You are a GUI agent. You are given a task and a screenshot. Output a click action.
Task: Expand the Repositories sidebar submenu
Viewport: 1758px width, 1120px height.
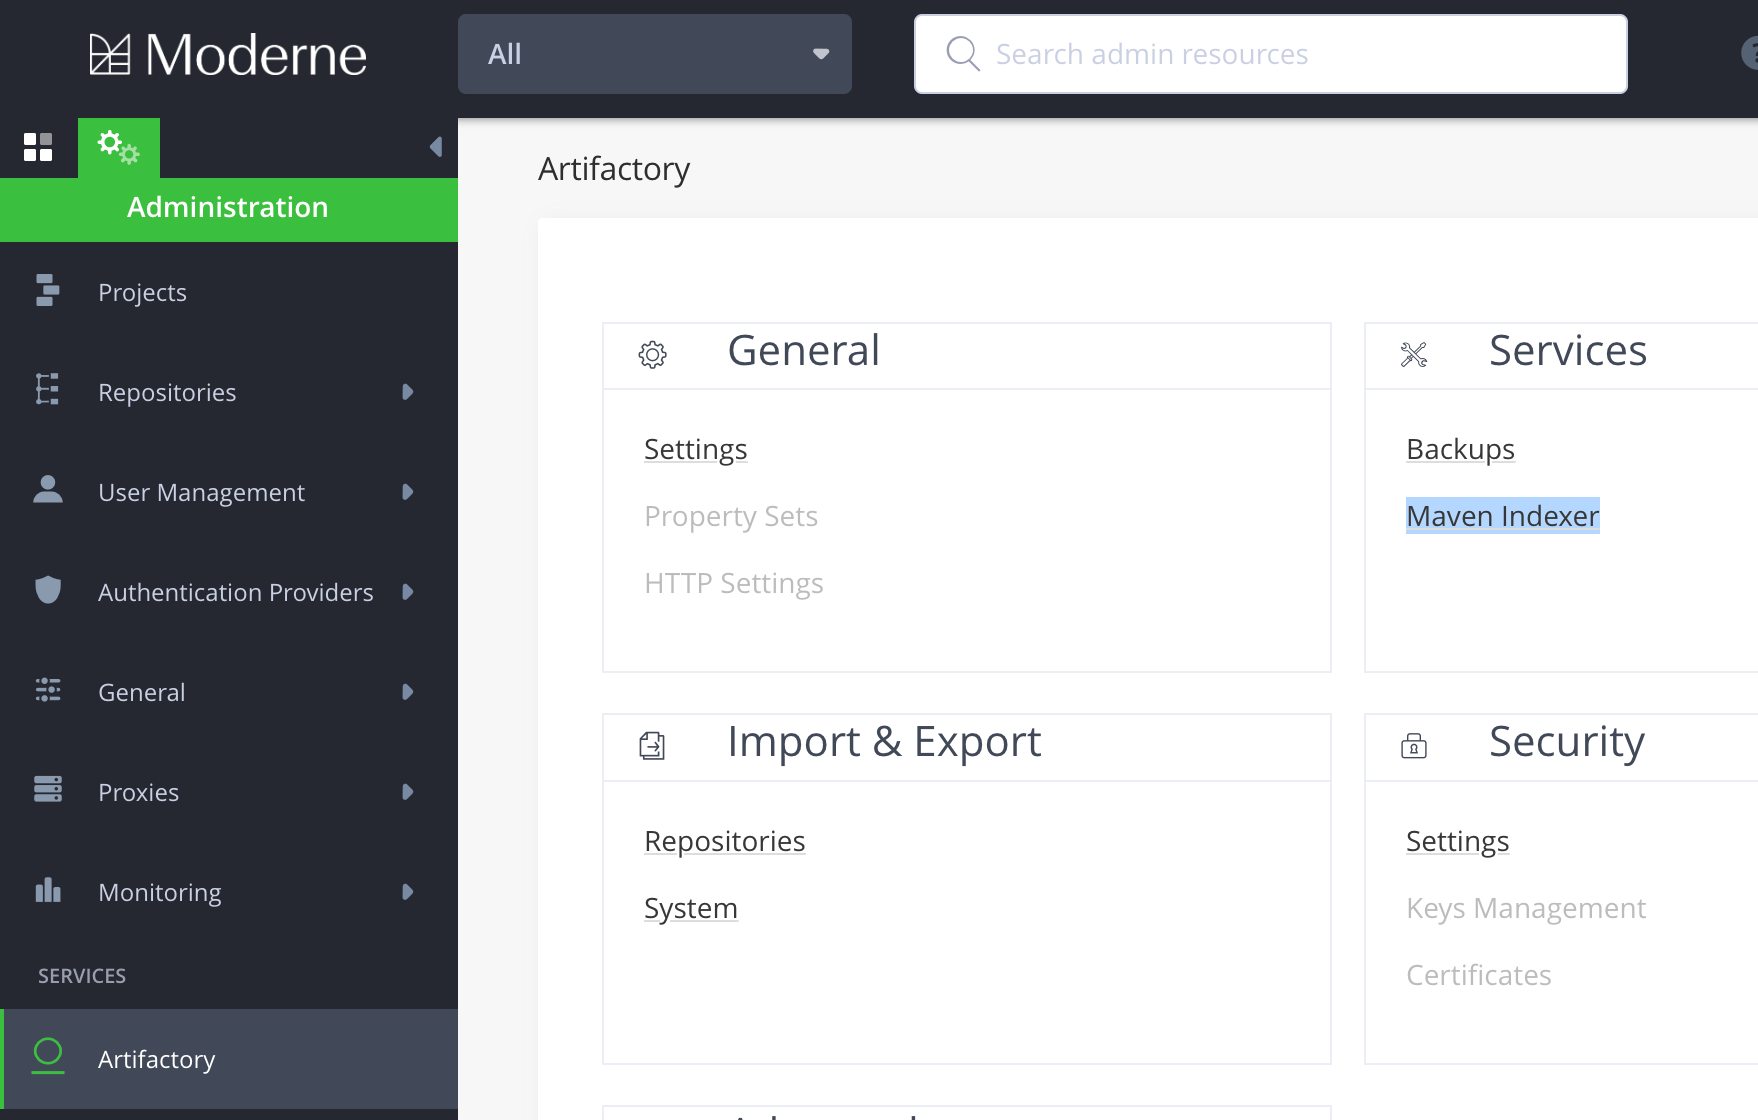pos(407,392)
